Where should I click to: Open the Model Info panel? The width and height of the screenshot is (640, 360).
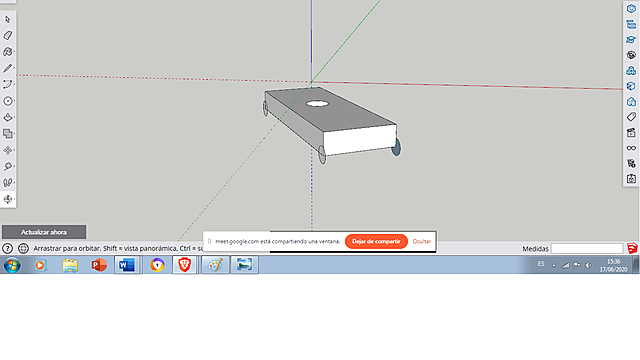pos(631,164)
